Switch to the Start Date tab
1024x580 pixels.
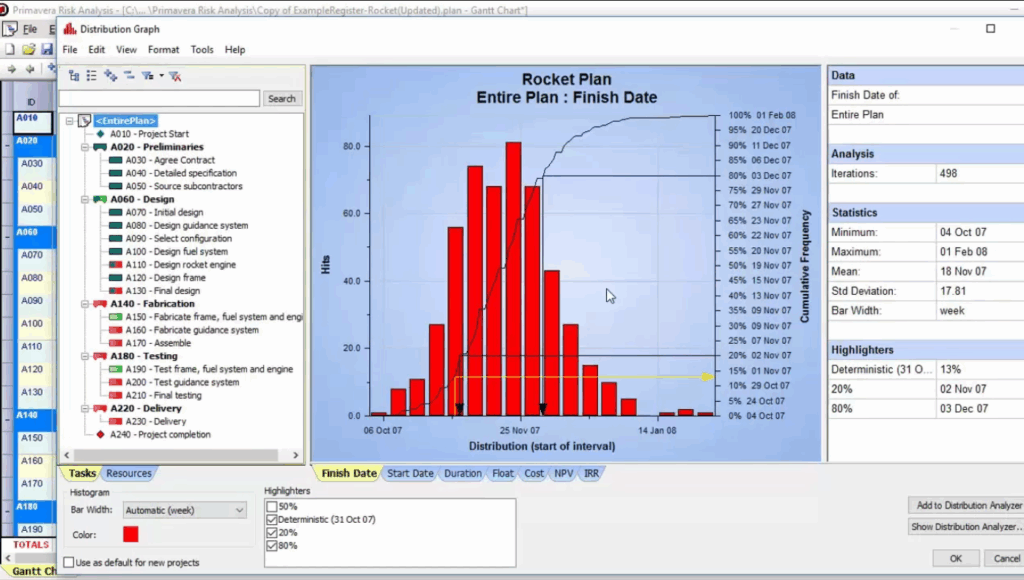coord(410,474)
